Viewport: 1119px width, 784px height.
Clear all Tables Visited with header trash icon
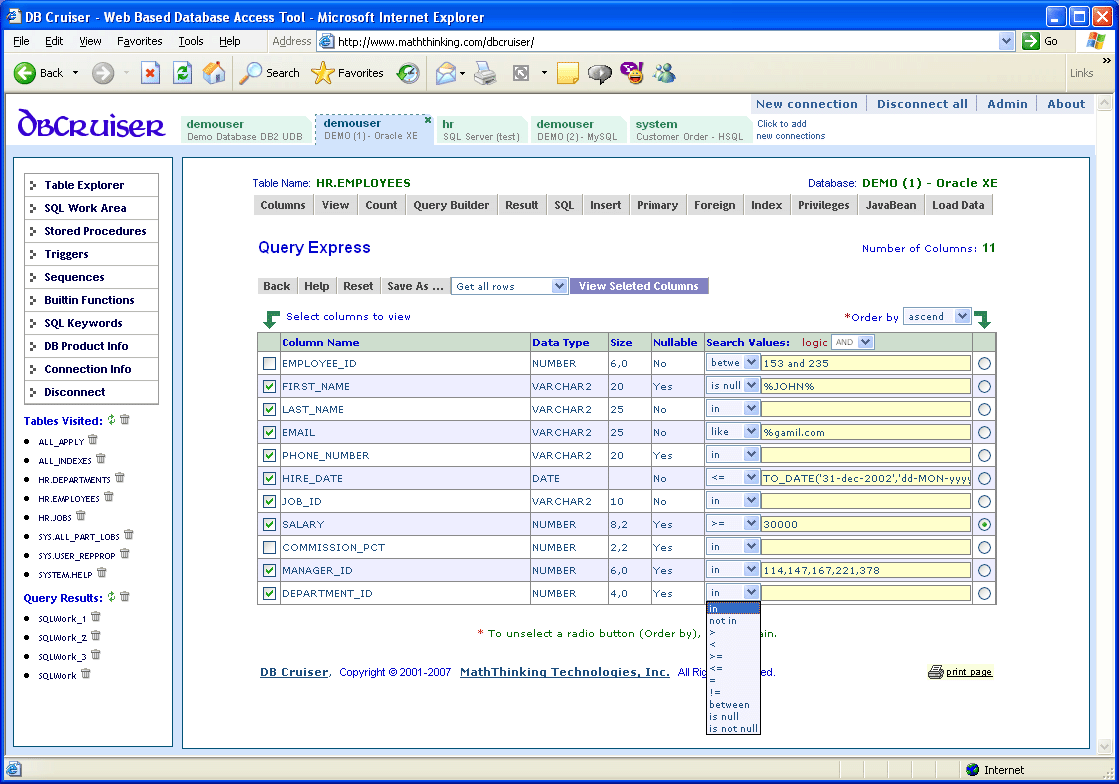[125, 420]
